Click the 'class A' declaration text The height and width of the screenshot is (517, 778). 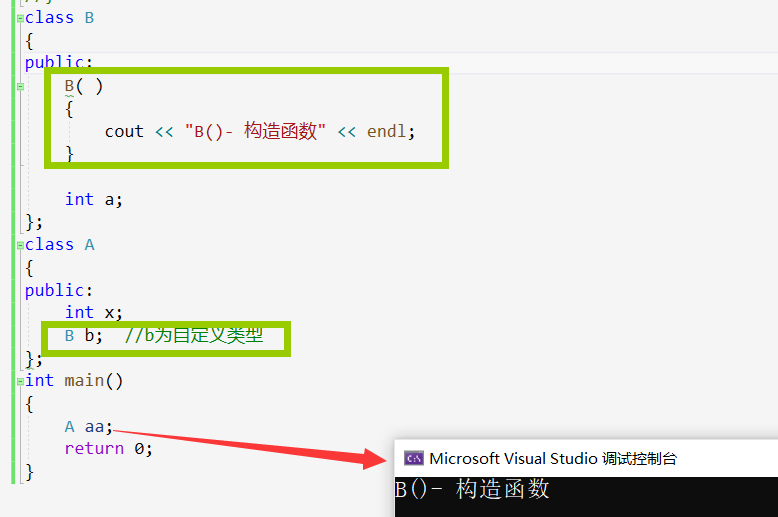tap(60, 245)
